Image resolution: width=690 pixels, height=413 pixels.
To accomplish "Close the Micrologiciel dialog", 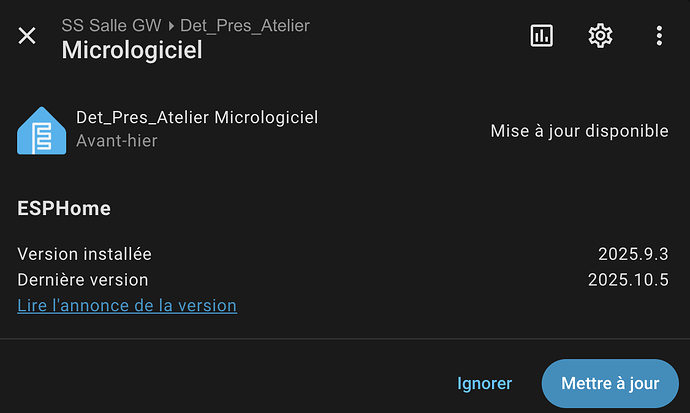I will pos(27,36).
